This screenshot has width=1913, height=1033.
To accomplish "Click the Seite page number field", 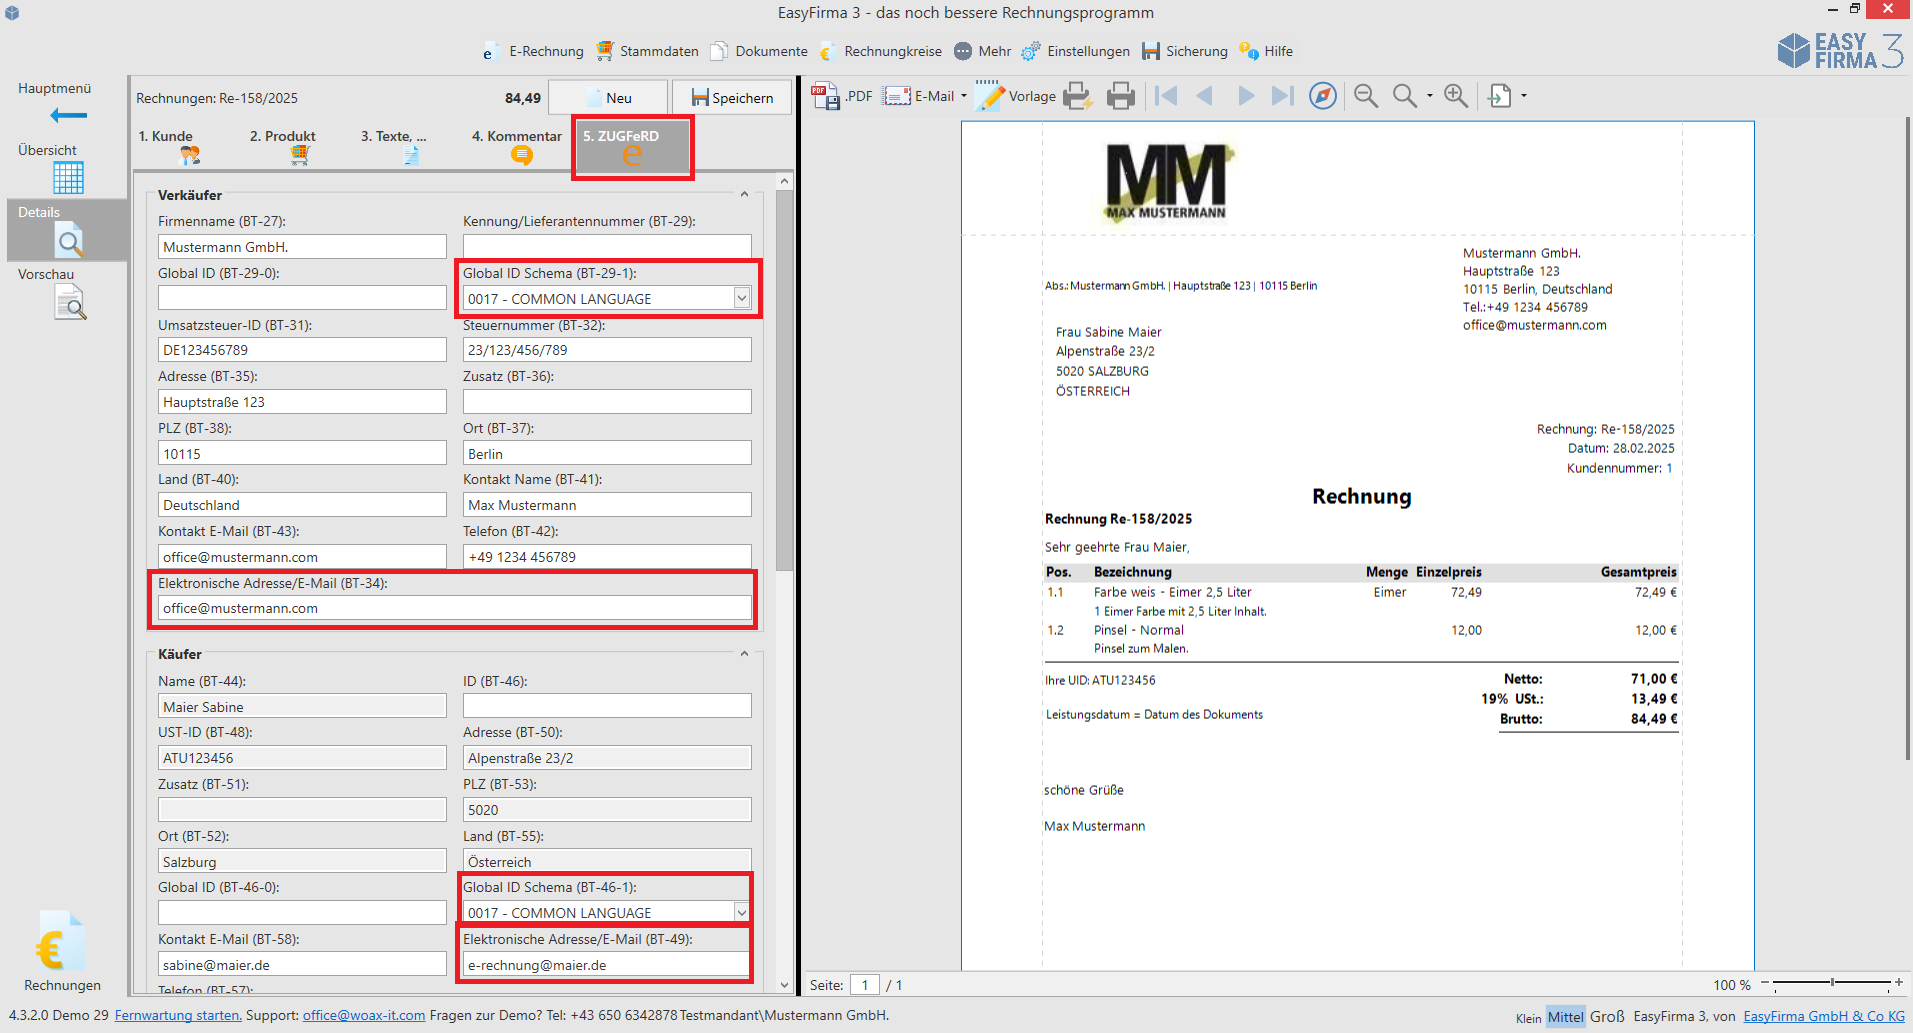I will (x=865, y=985).
